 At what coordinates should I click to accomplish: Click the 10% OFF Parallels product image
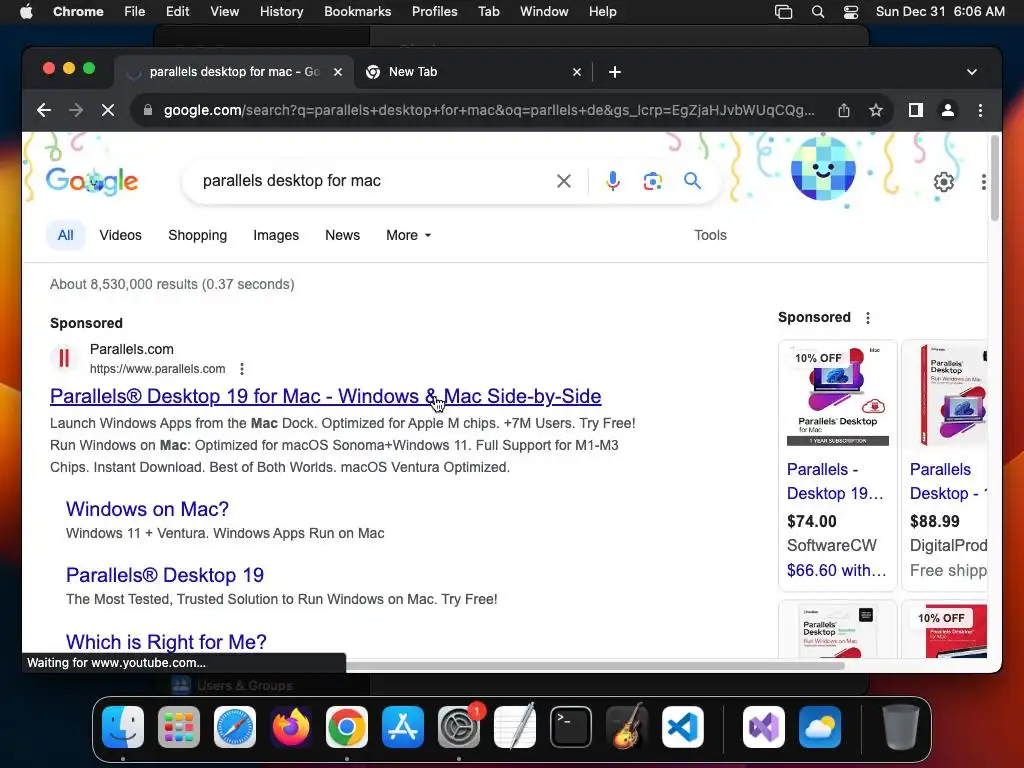[837, 396]
